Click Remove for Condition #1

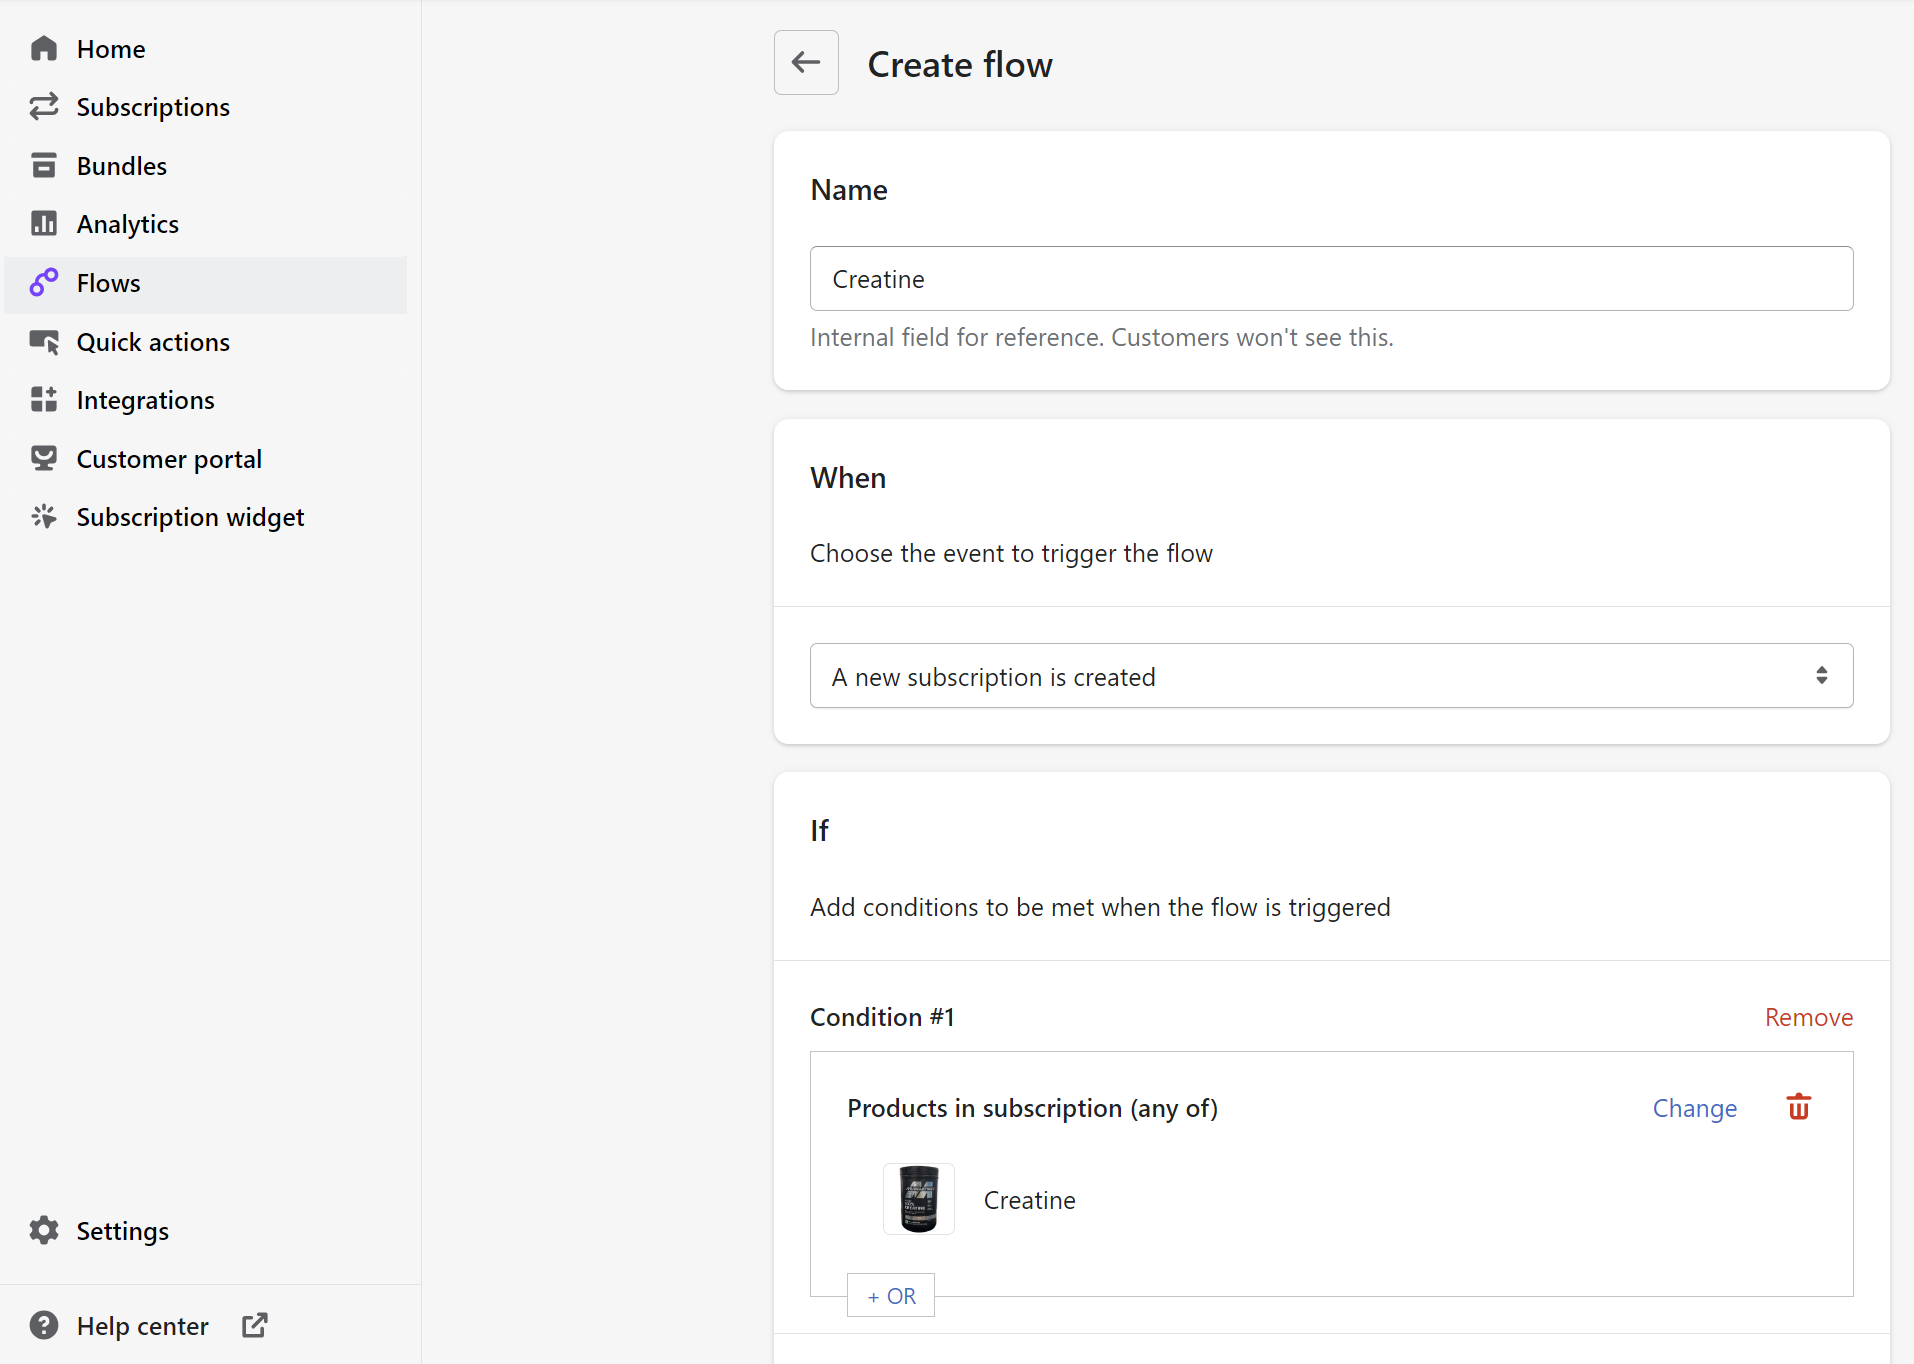click(1808, 1018)
